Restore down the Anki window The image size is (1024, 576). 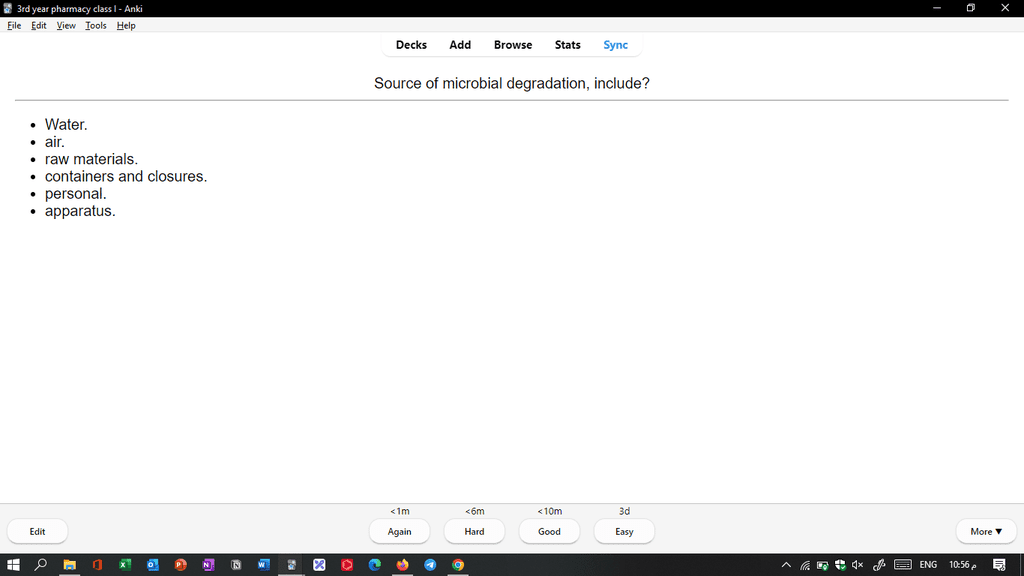pos(971,8)
